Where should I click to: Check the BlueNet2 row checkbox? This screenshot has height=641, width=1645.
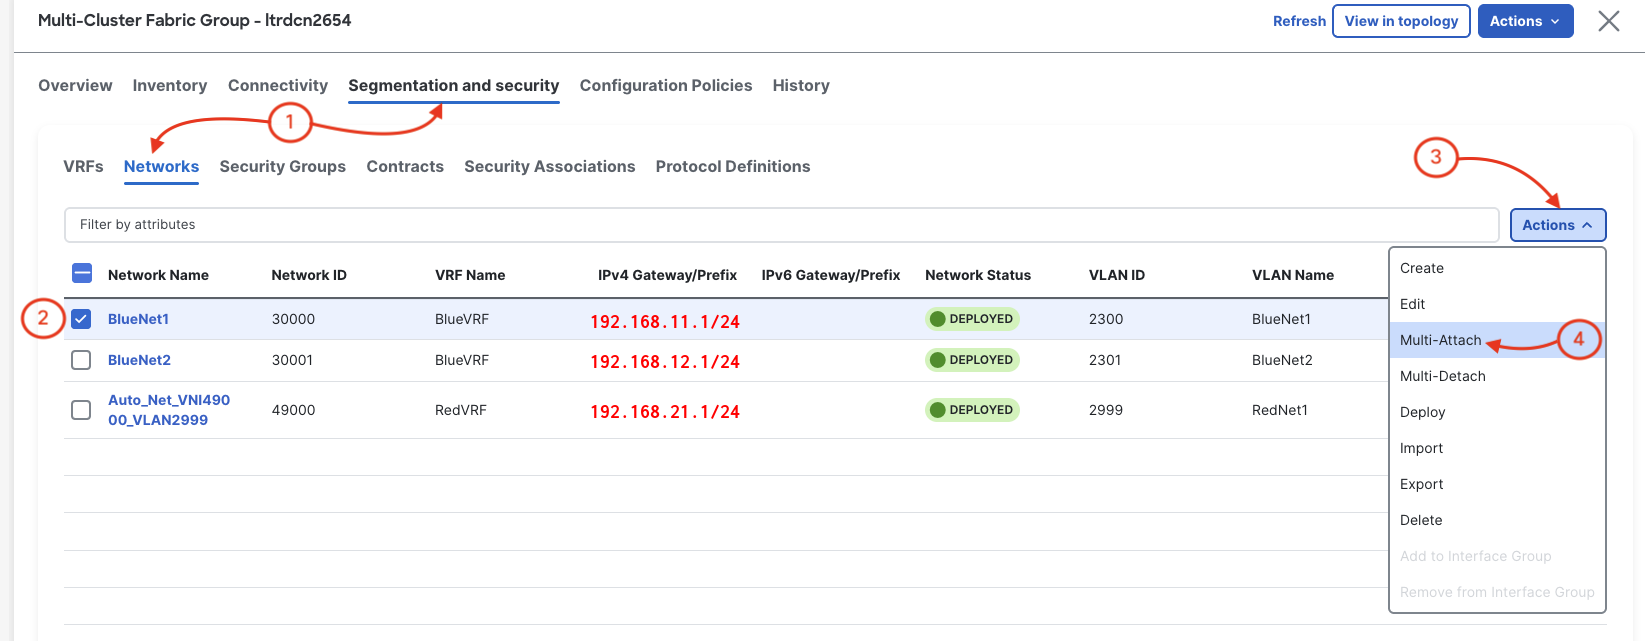[82, 360]
